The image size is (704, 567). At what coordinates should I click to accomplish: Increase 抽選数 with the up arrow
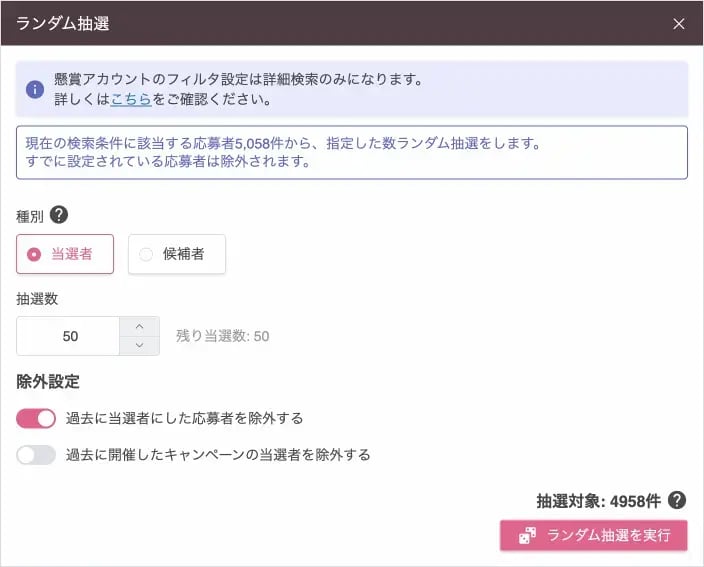139,326
